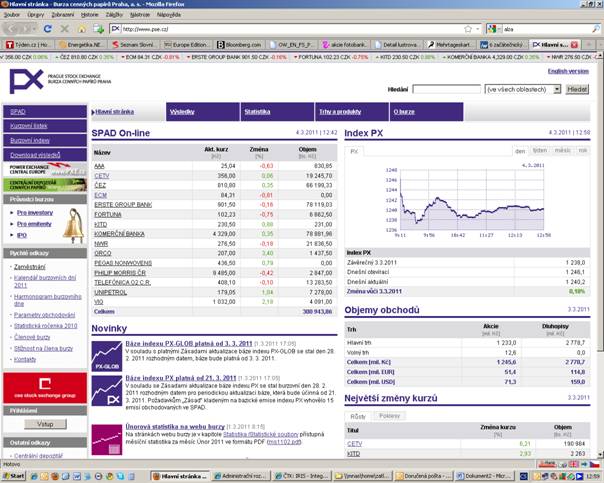Select the Výsledky navigation tab

click(203, 112)
